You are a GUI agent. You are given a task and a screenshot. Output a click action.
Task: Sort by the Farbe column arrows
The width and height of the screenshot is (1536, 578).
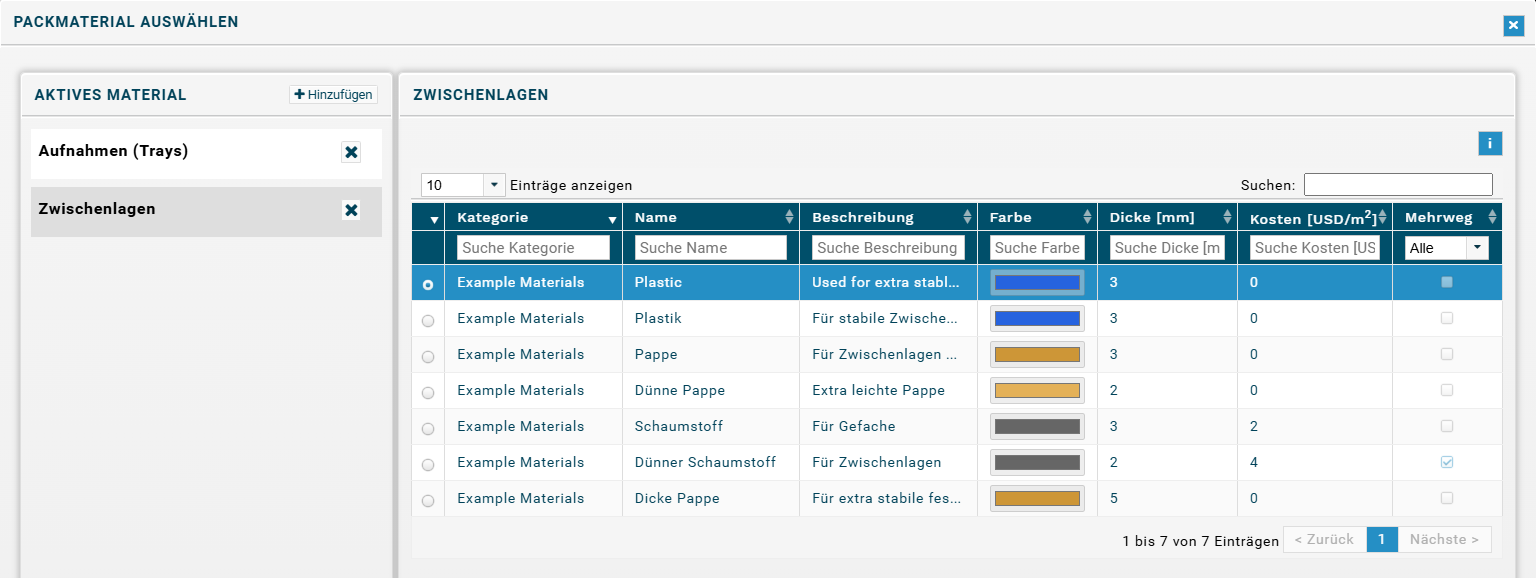click(1087, 217)
